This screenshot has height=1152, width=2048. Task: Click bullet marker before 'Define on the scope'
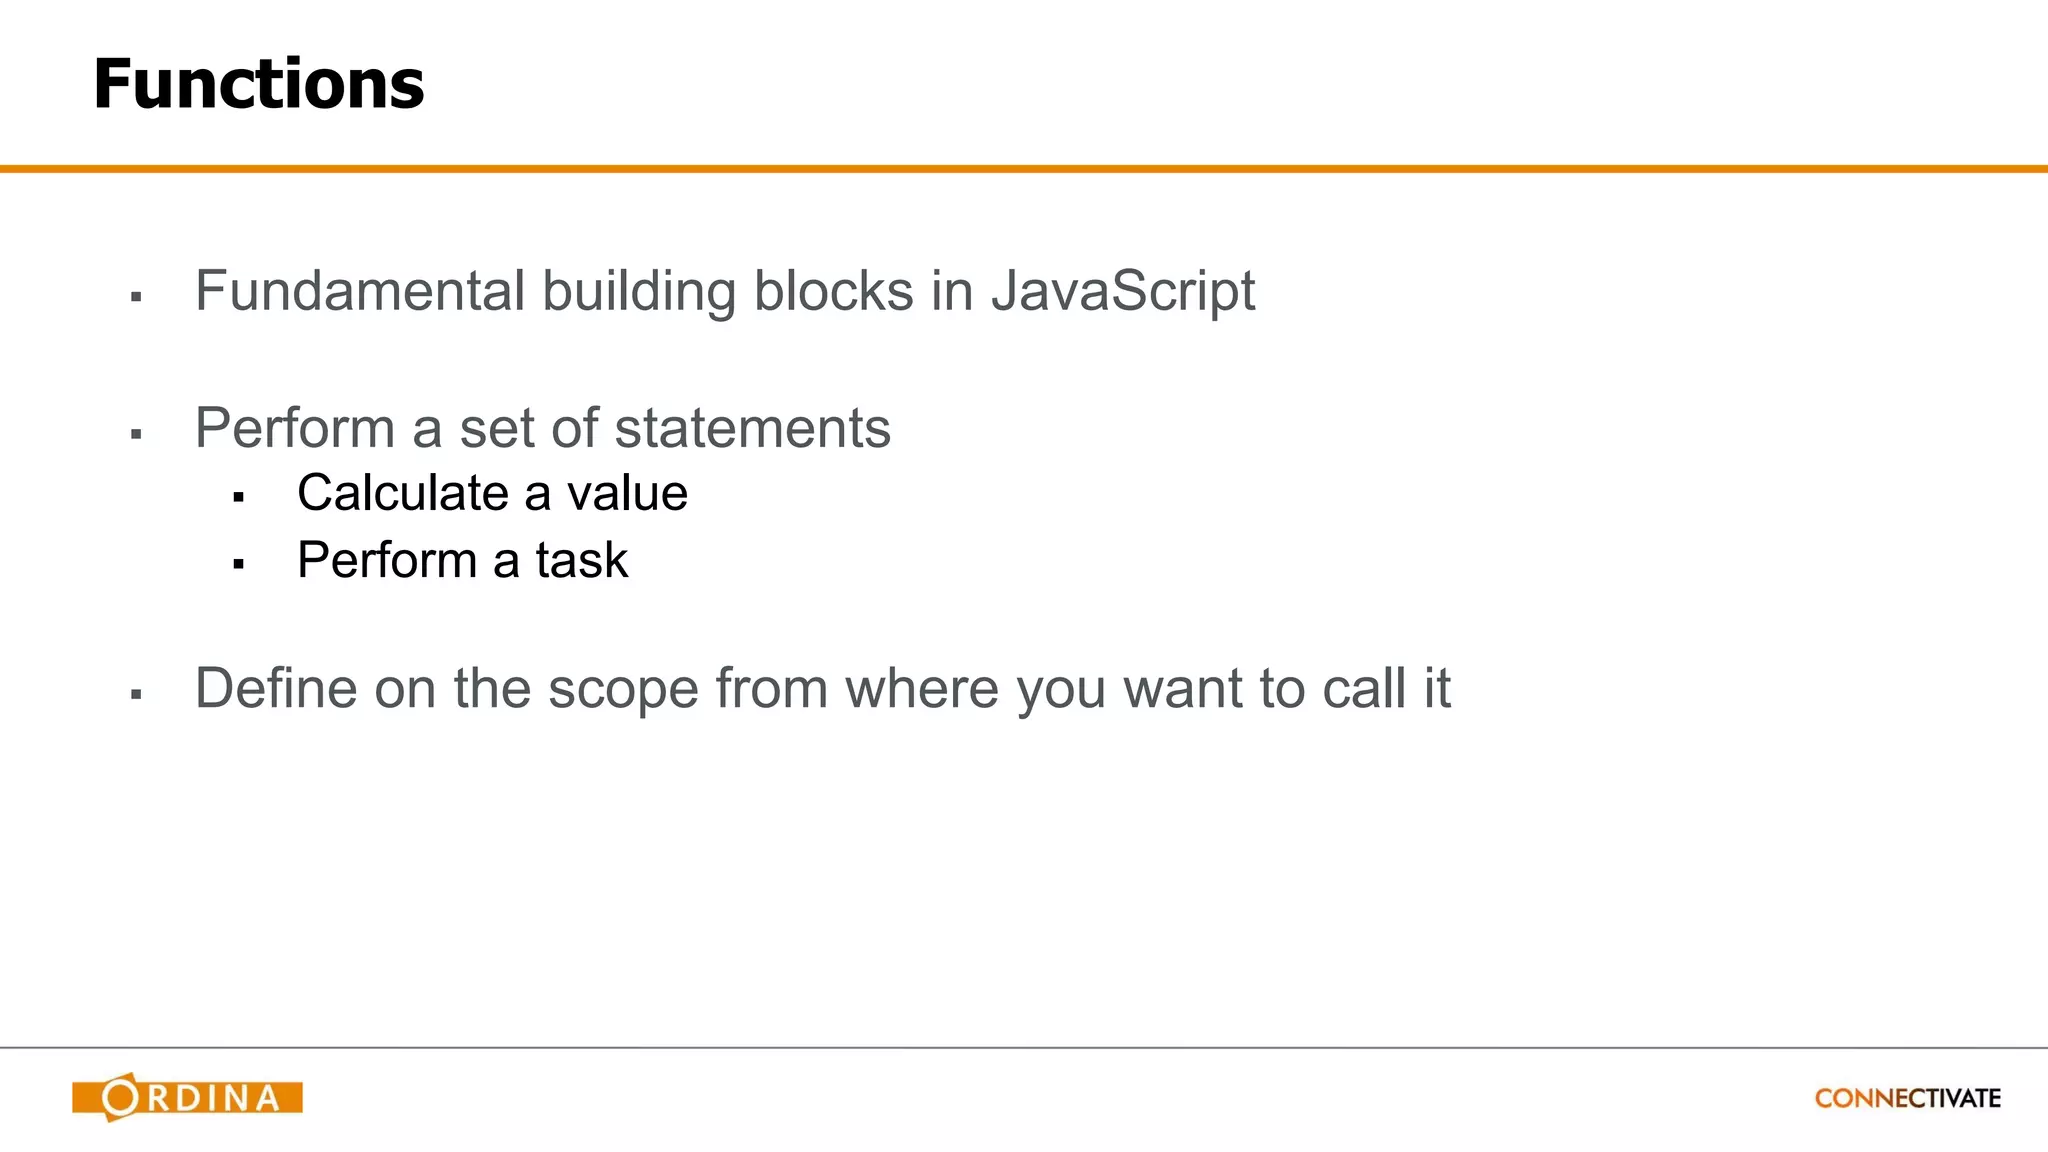coord(137,694)
